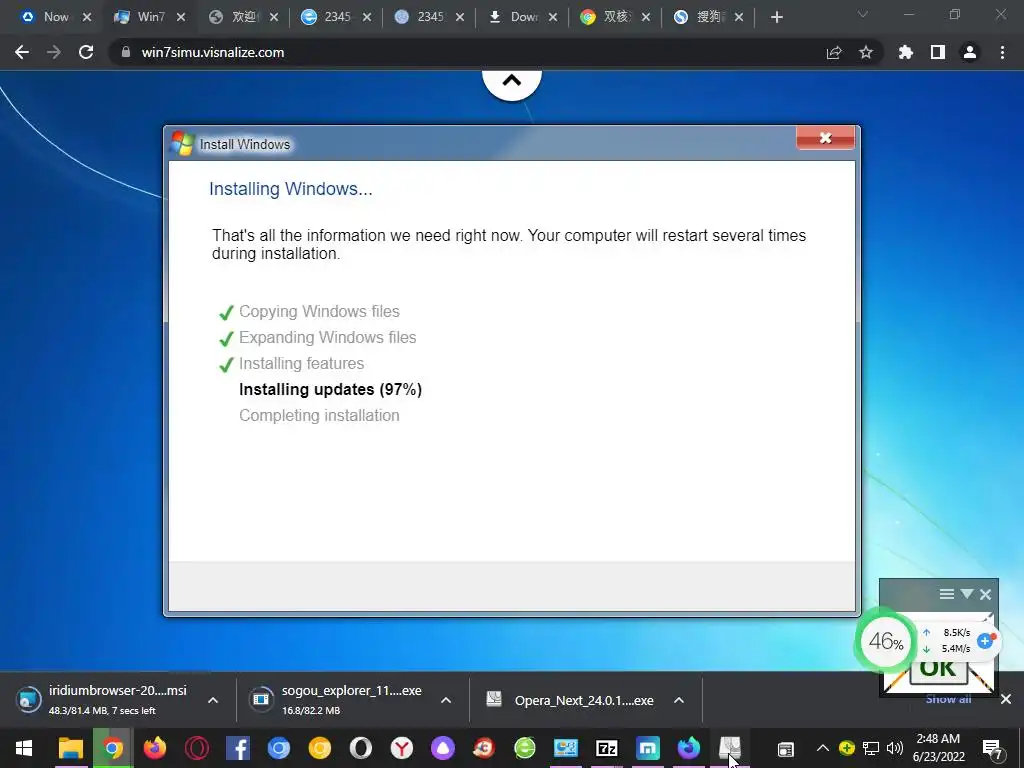Open the Windows Start menu
Screen dimensions: 1024x768
tap(24, 748)
